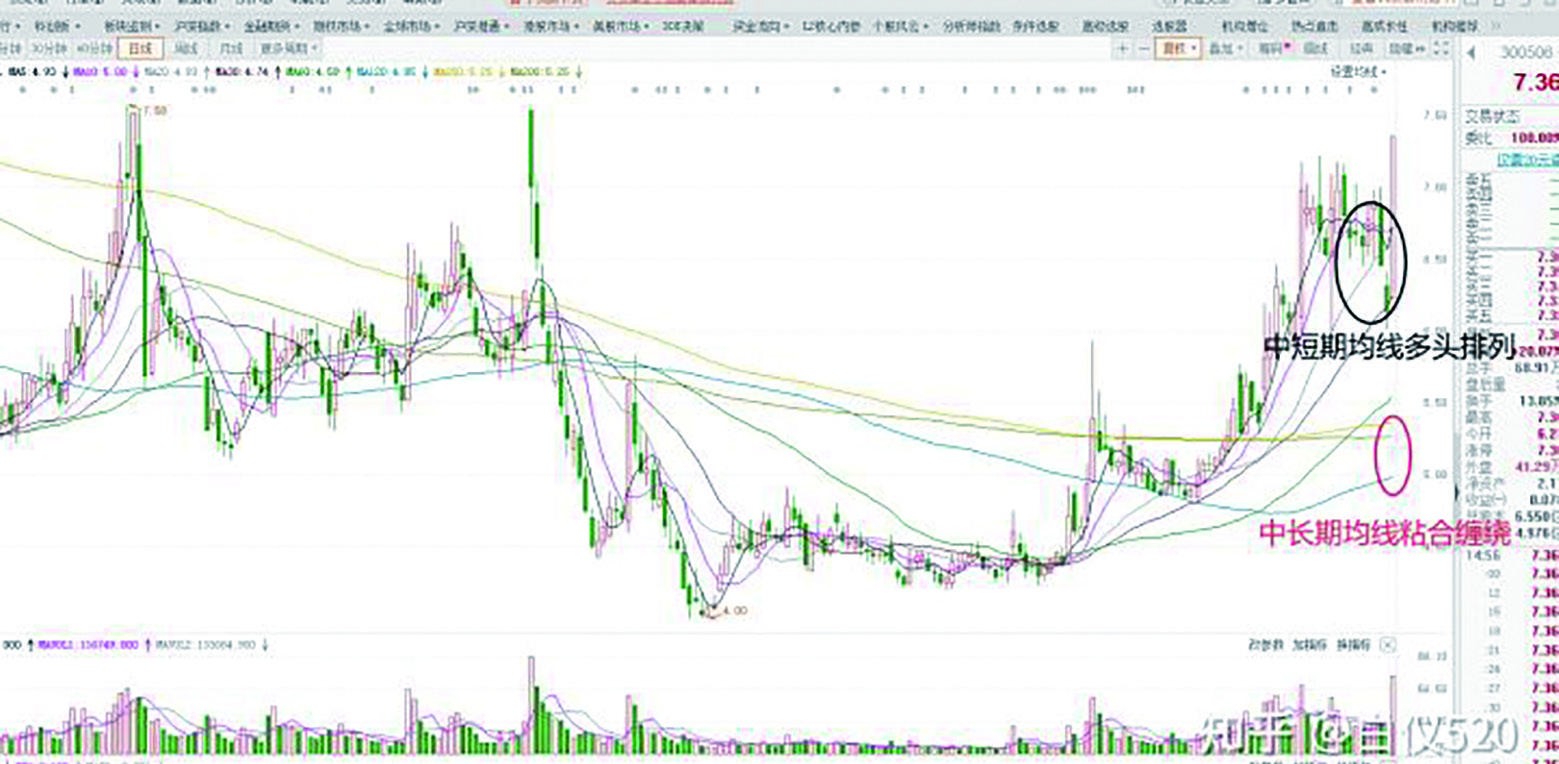Close the volume indicator pane with its X icon
This screenshot has height=764, width=1559.
tap(1388, 646)
